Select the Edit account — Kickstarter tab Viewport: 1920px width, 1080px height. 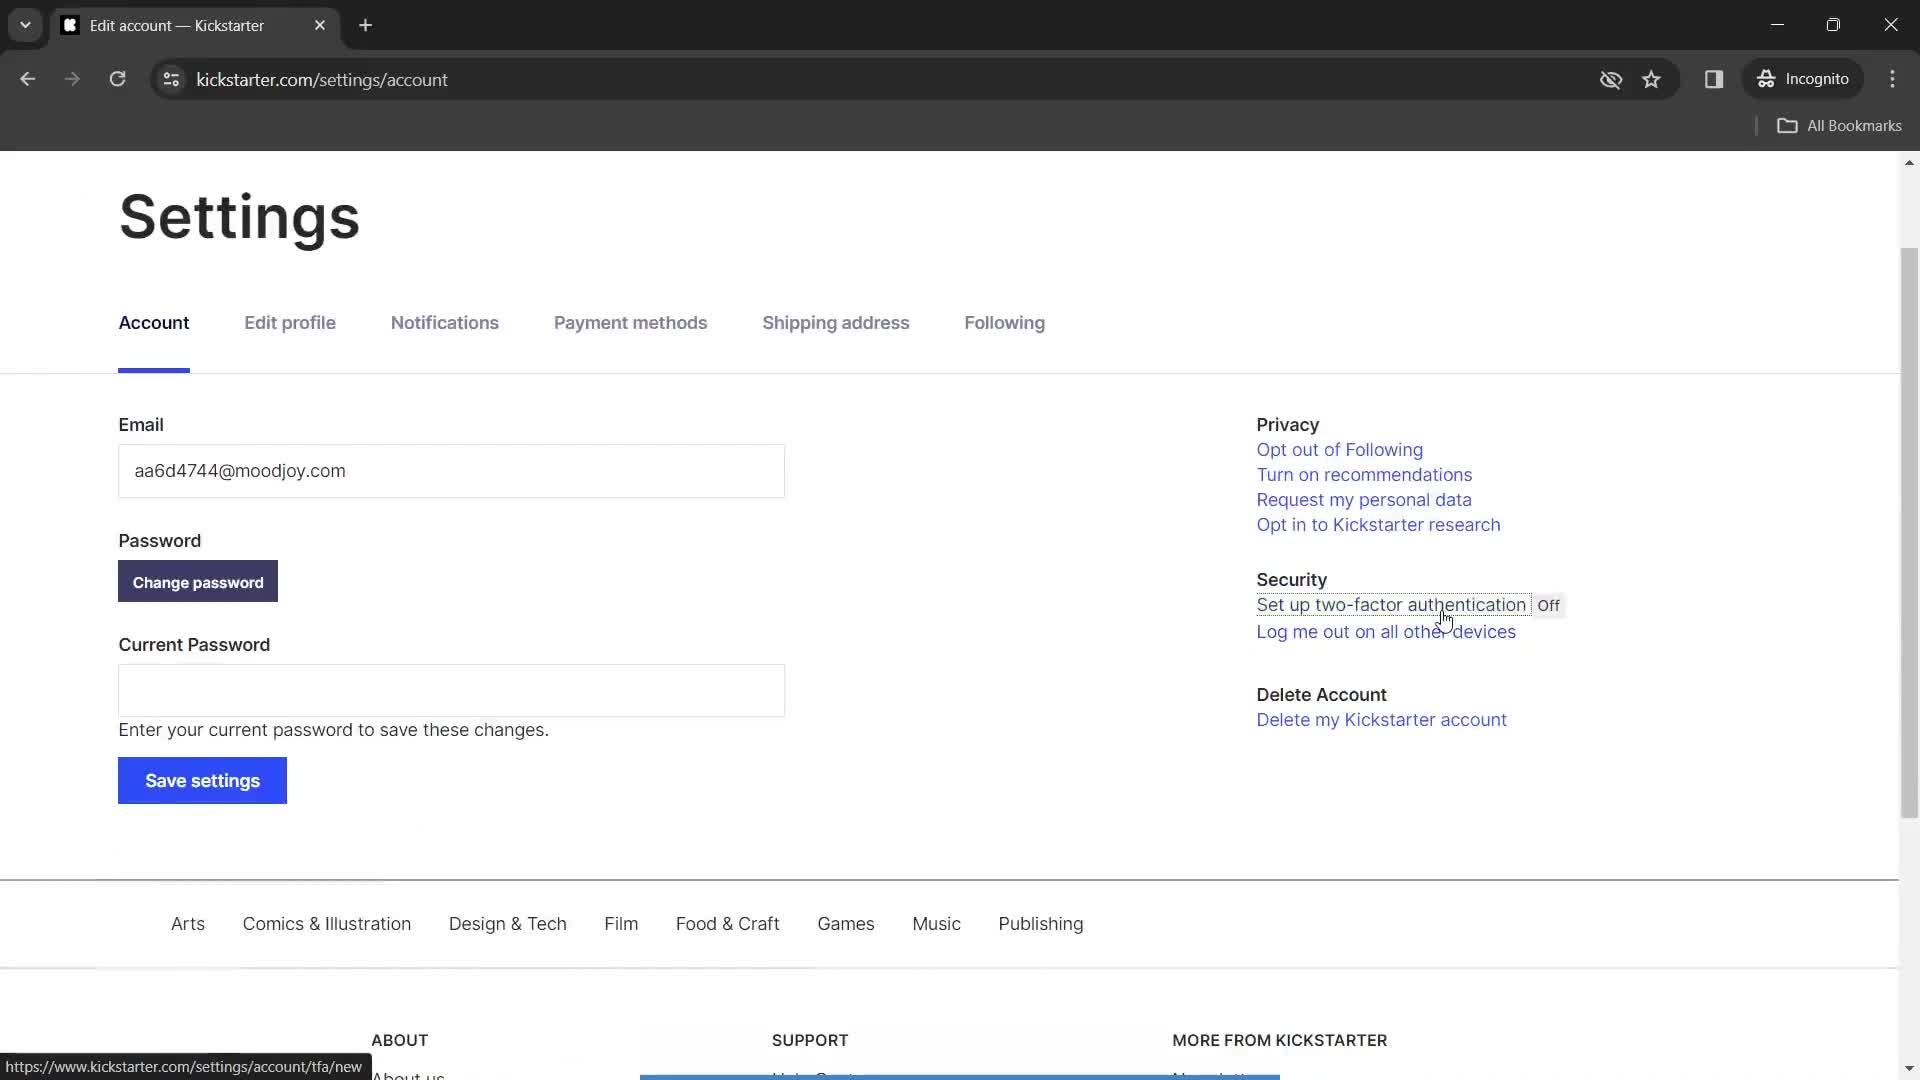tap(195, 25)
